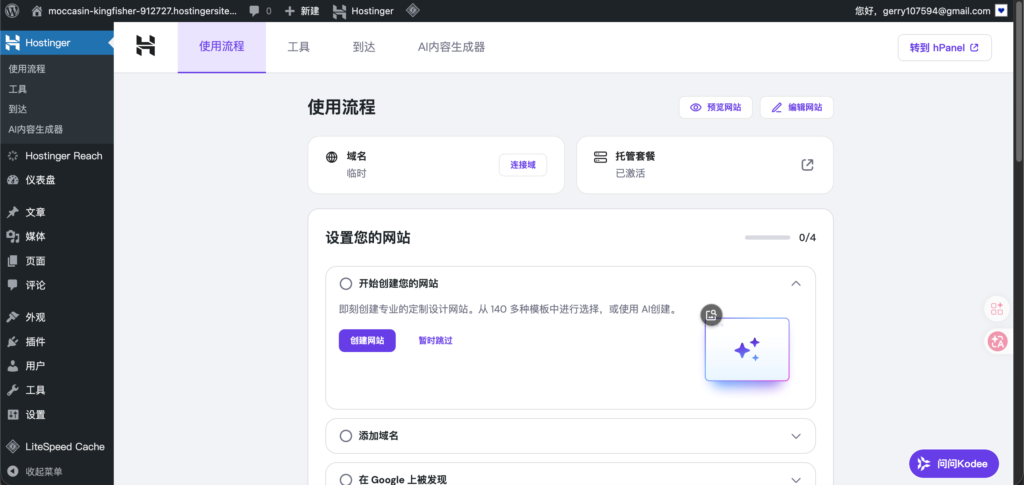Open hosting plan external link icon
The image size is (1024, 485).
click(807, 164)
